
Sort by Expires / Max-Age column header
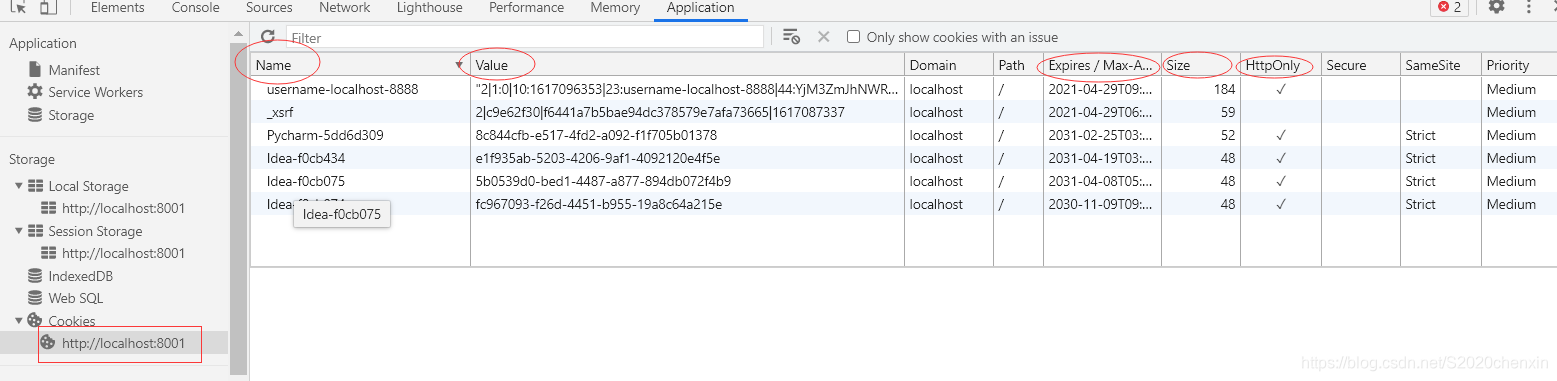tap(1102, 65)
